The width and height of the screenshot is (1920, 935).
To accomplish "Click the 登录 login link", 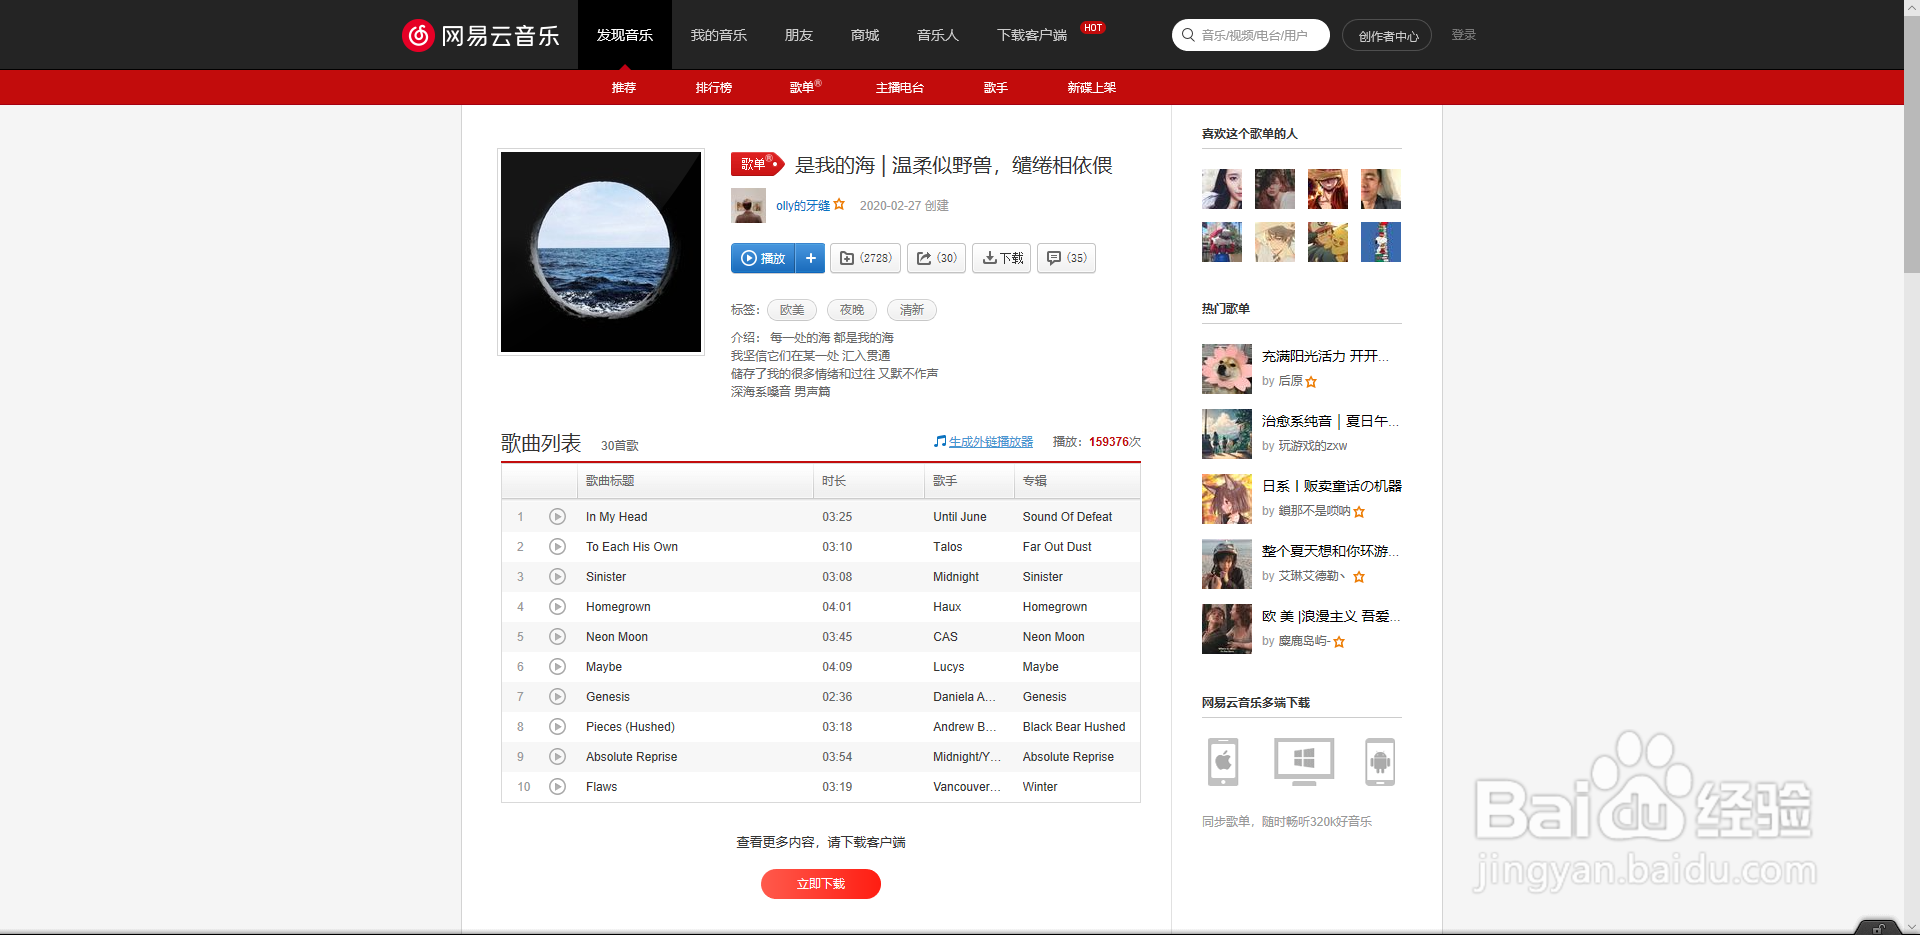I will tap(1464, 35).
